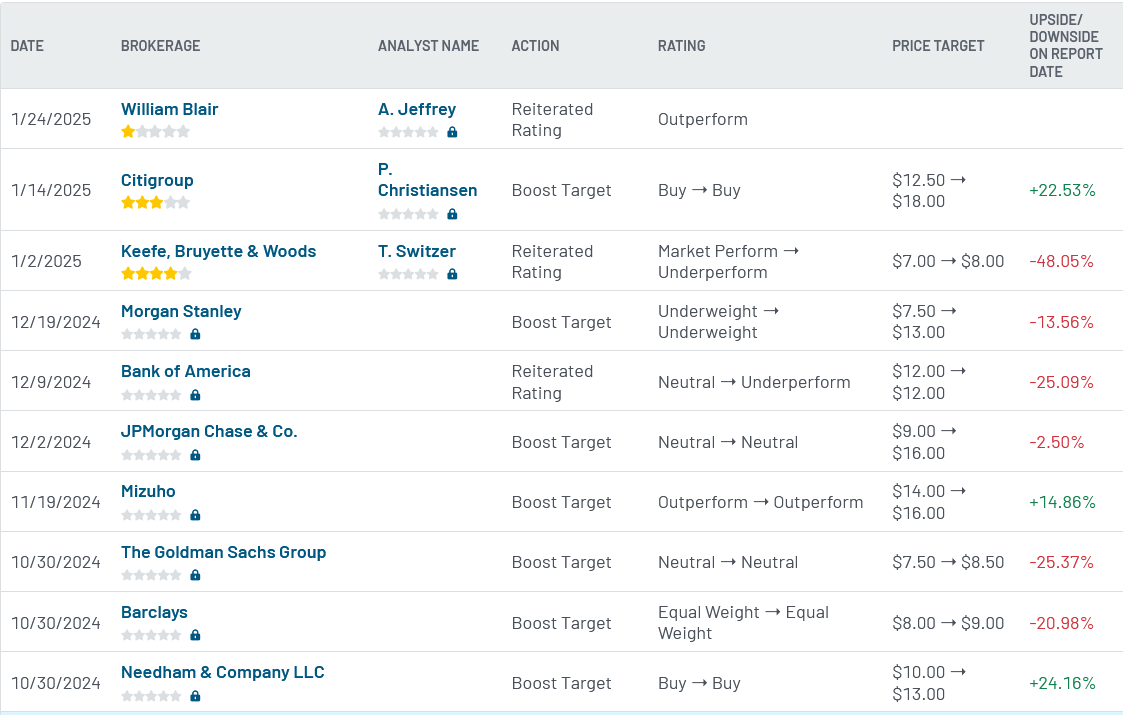
Task: Click the grey stars under Barclays
Action: pos(151,635)
